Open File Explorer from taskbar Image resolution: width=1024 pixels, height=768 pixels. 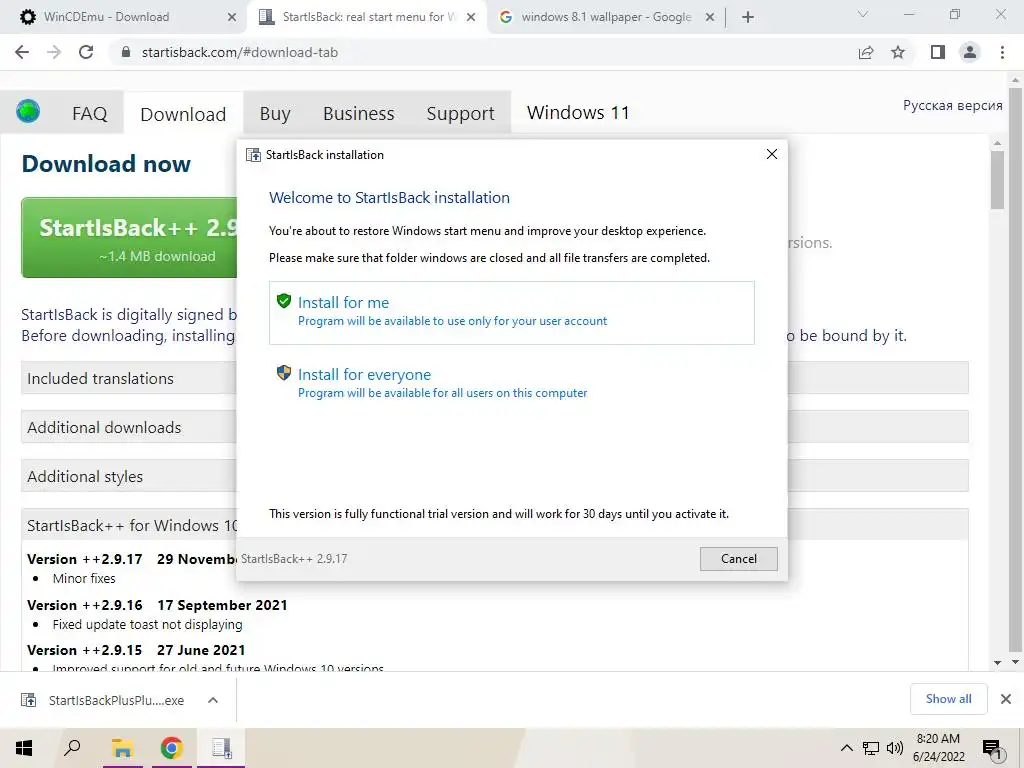coord(122,748)
